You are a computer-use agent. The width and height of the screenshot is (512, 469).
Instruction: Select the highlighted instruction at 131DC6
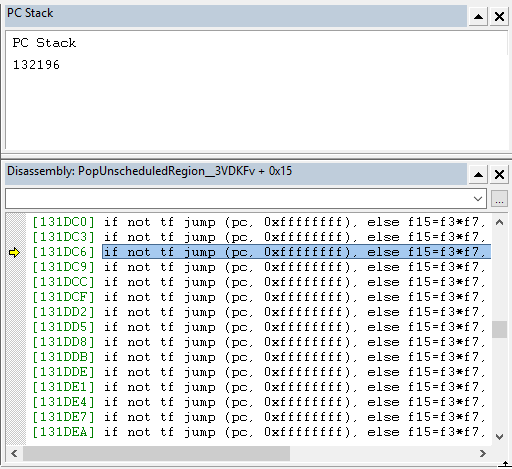[x=296, y=252]
